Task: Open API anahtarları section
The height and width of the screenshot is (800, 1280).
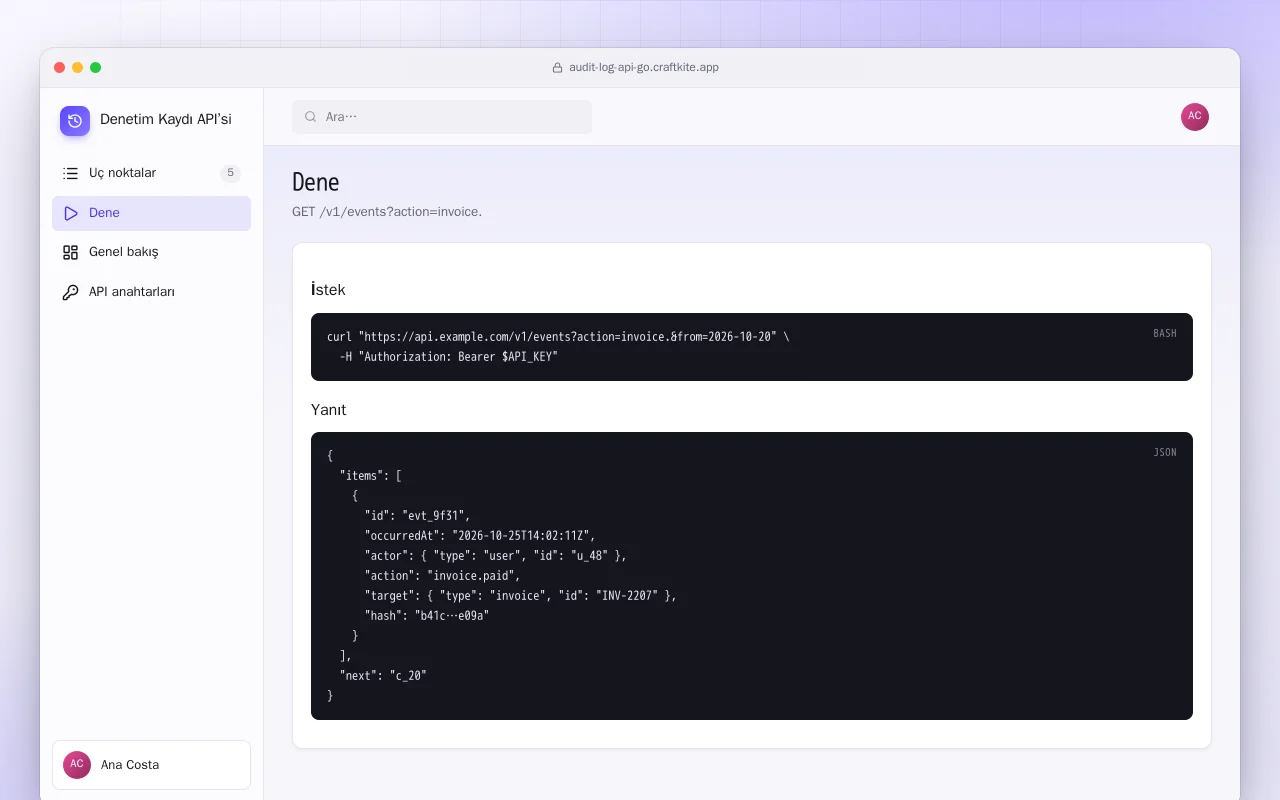Action: tap(151, 292)
